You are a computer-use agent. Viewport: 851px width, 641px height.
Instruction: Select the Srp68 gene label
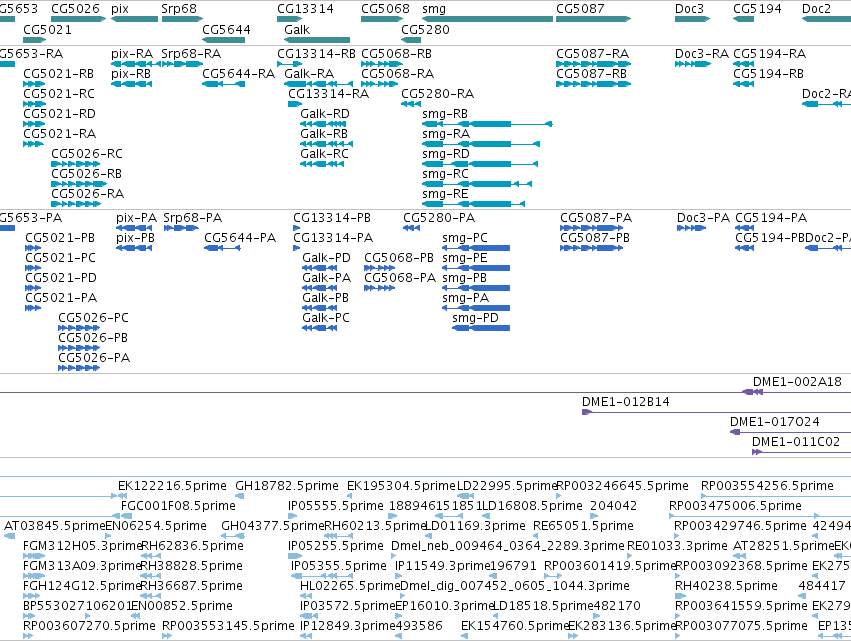[x=179, y=9]
